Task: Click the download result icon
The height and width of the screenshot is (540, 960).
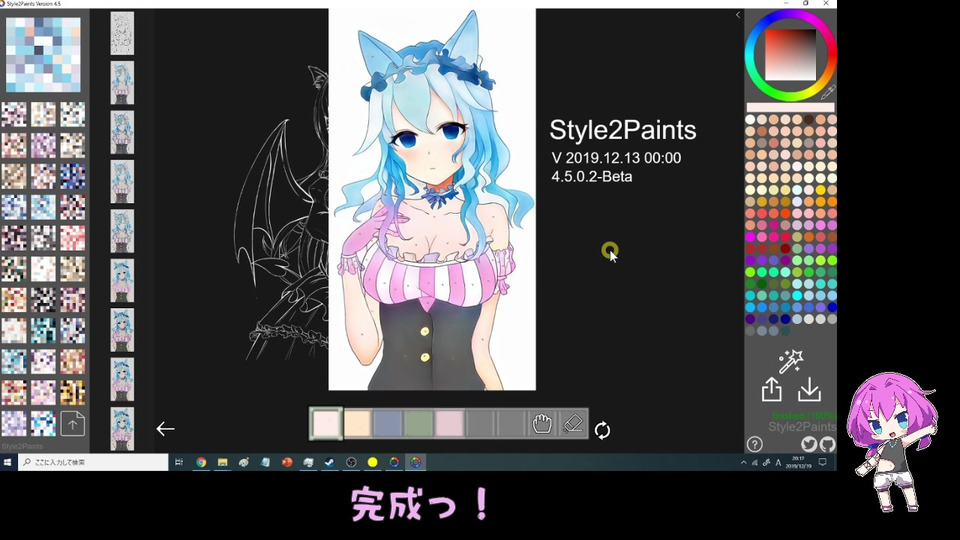Action: [x=809, y=389]
